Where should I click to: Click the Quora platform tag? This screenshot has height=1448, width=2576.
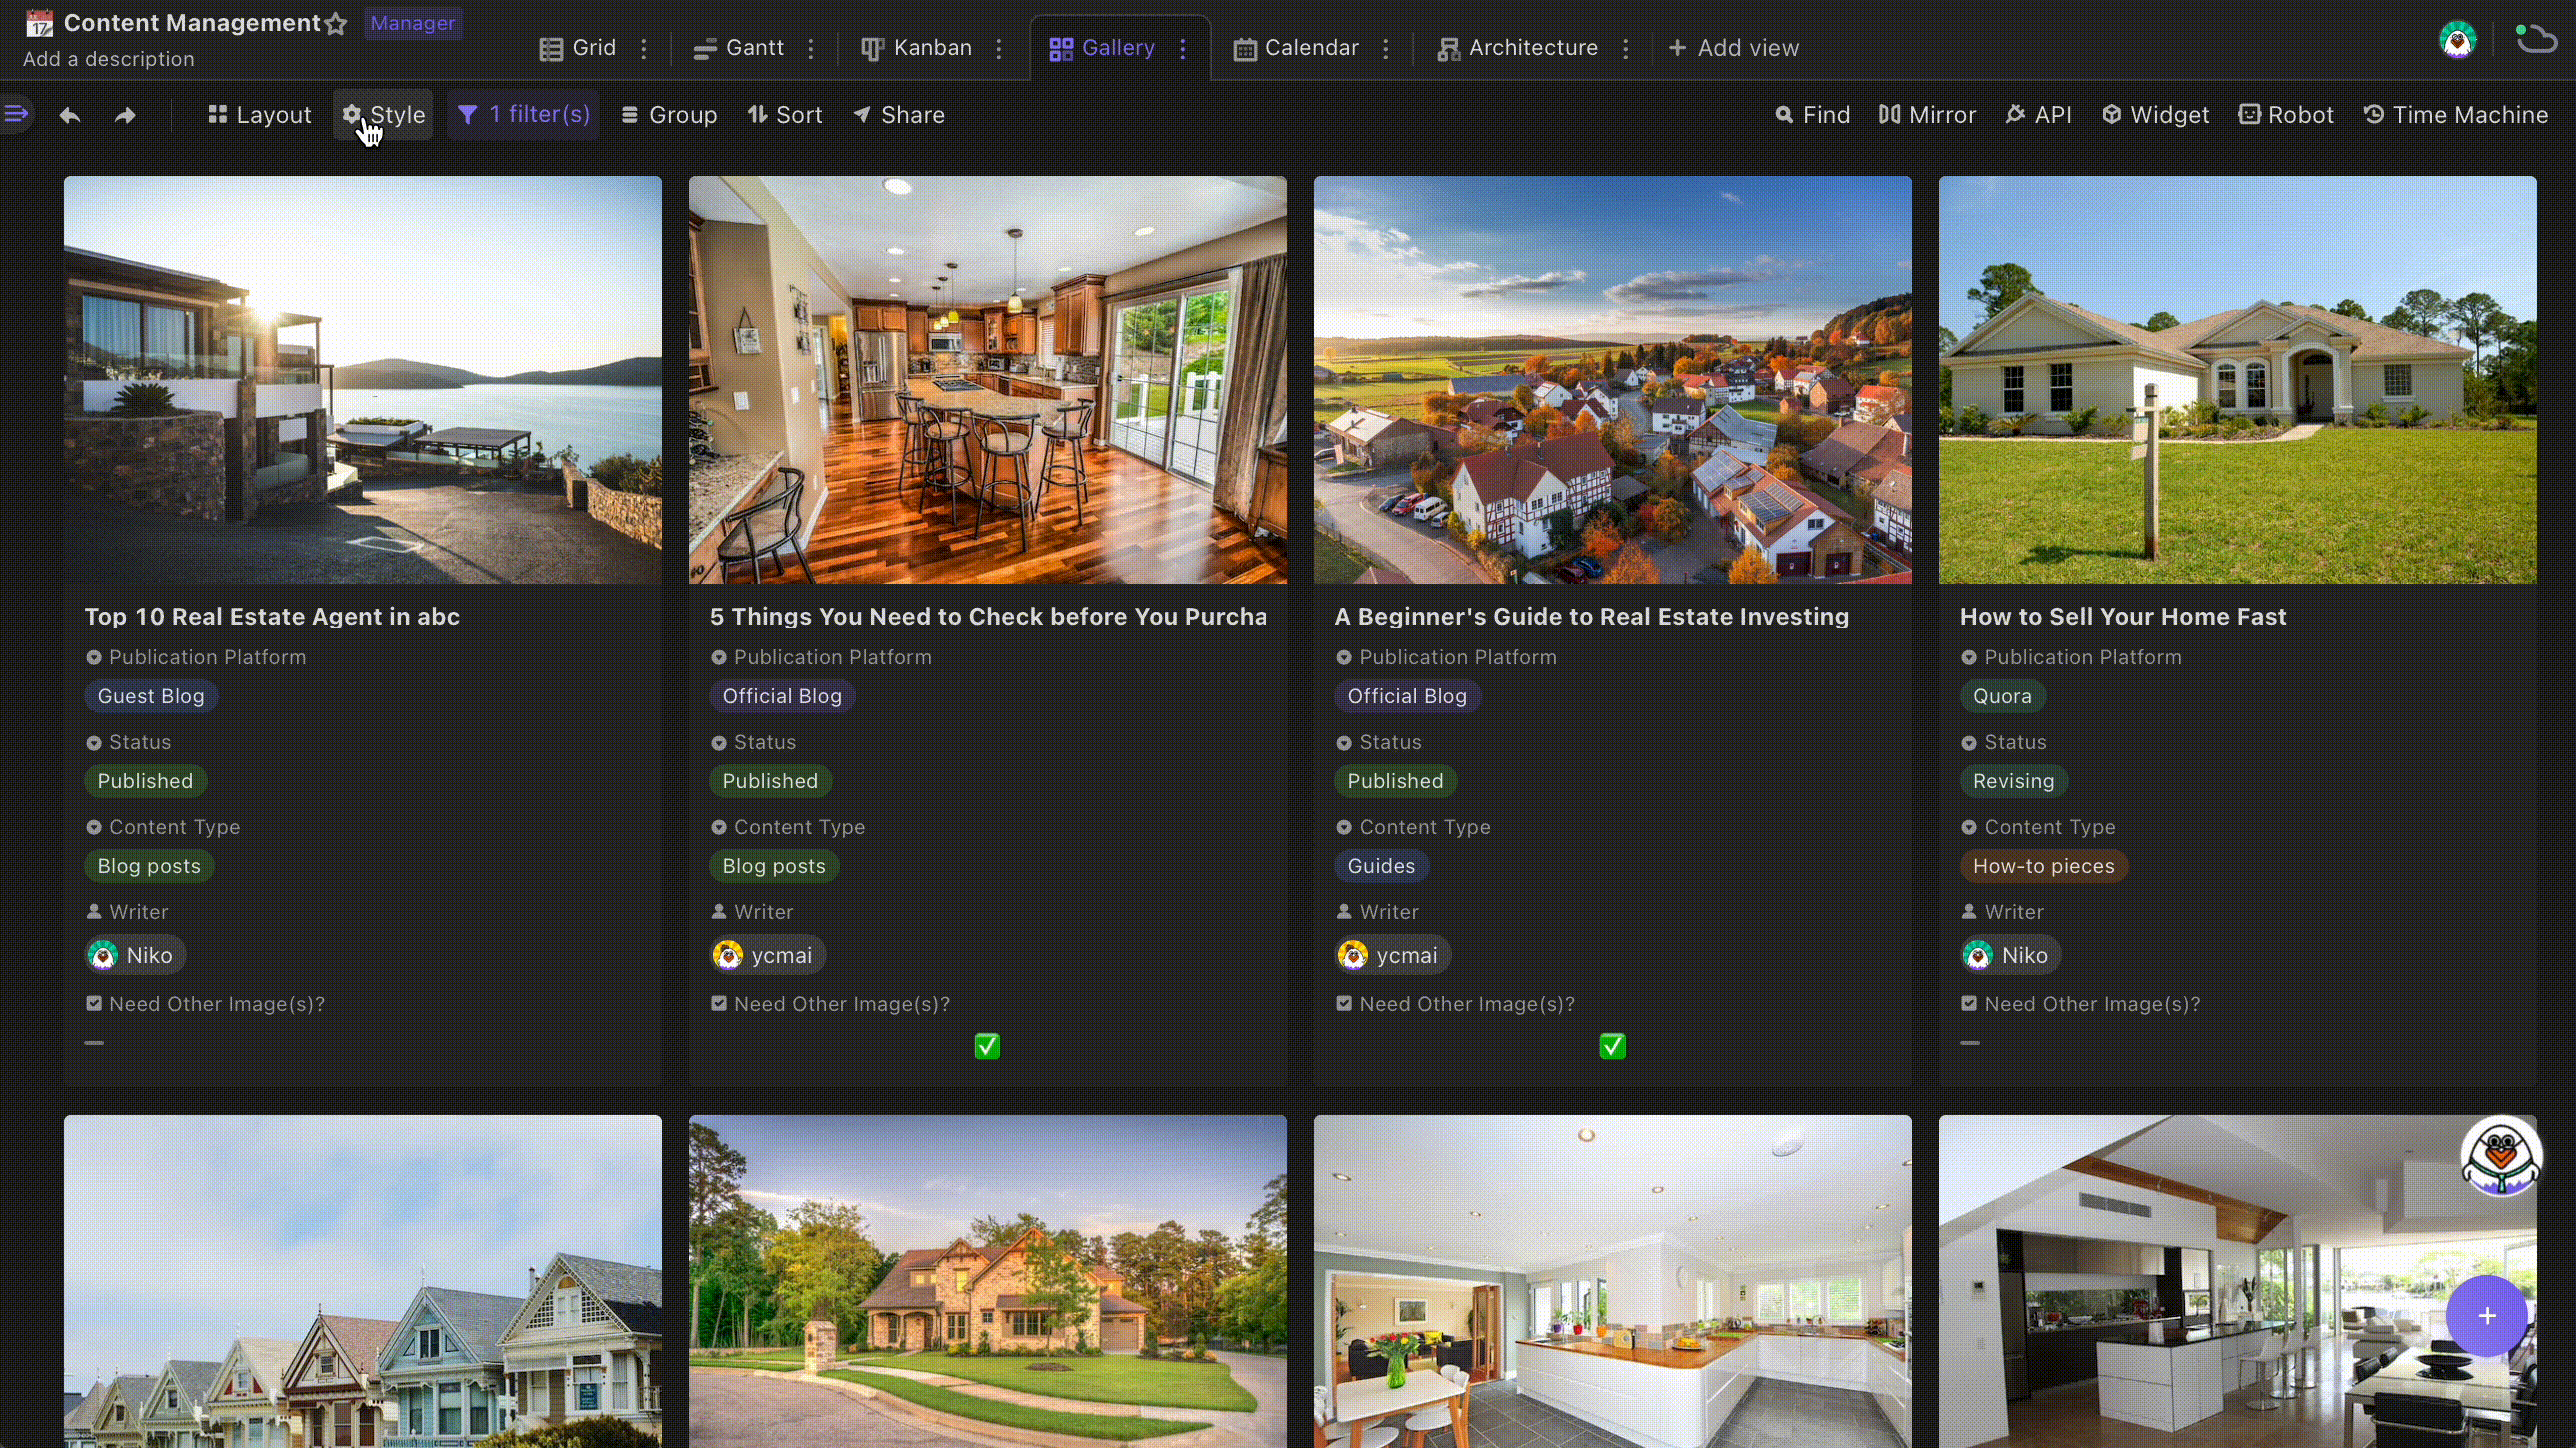pos(2002,696)
